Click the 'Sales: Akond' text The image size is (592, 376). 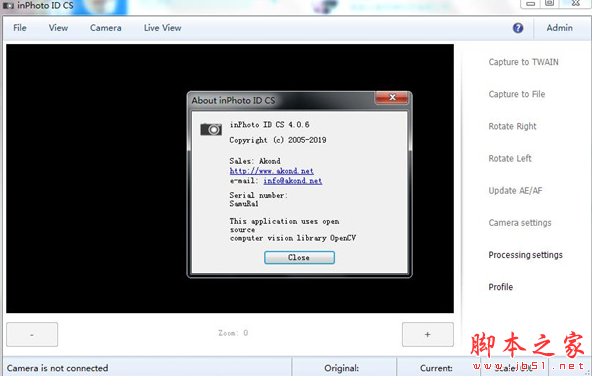pyautogui.click(x=255, y=161)
